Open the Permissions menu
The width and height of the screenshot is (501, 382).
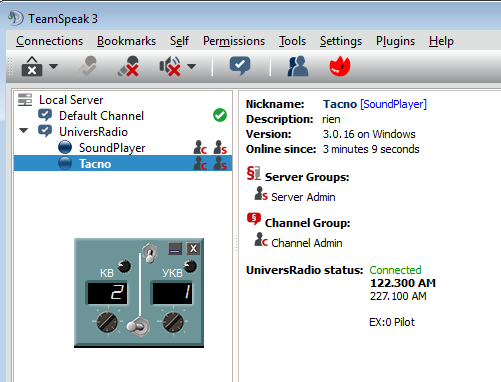click(x=234, y=41)
